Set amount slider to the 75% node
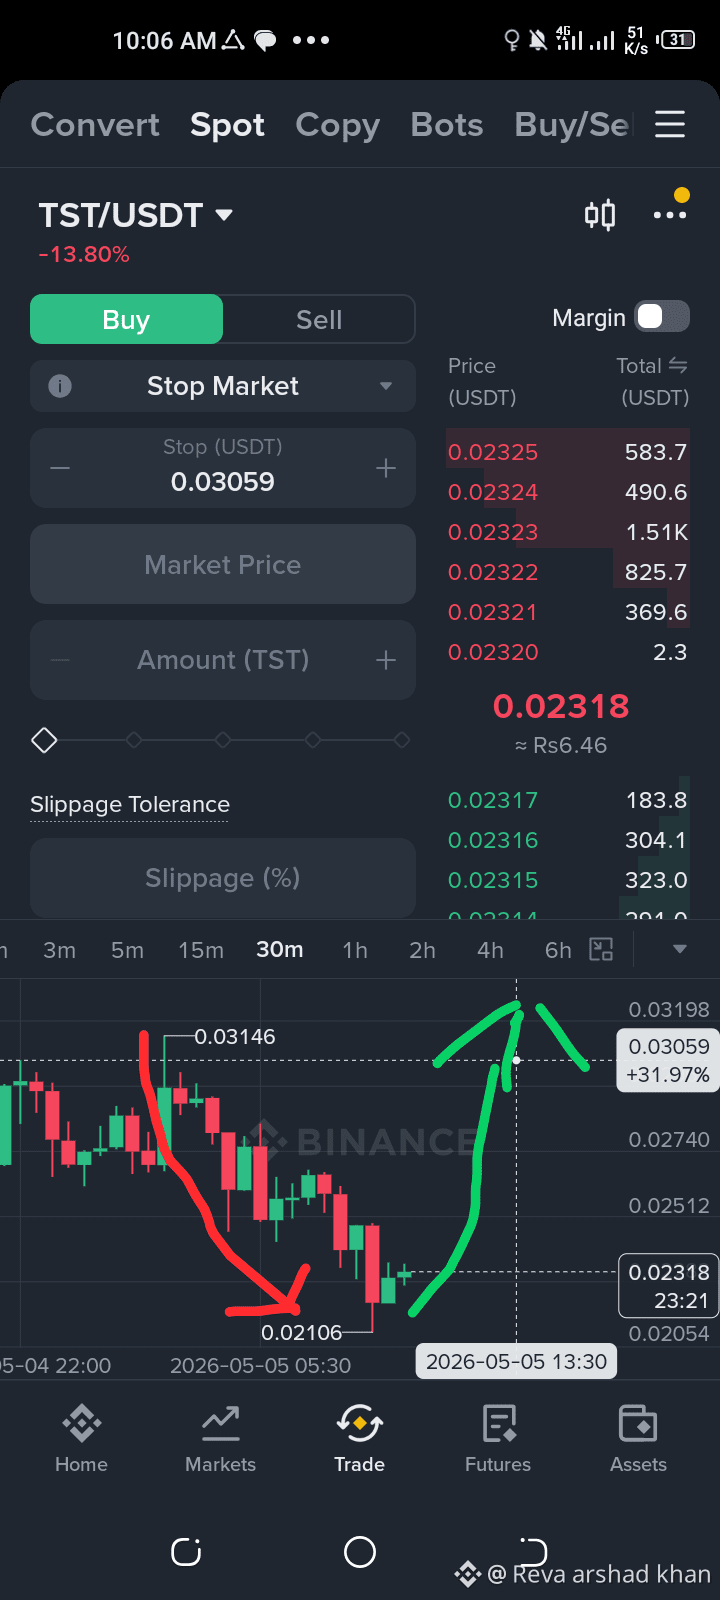The width and height of the screenshot is (720, 1600). [313, 740]
